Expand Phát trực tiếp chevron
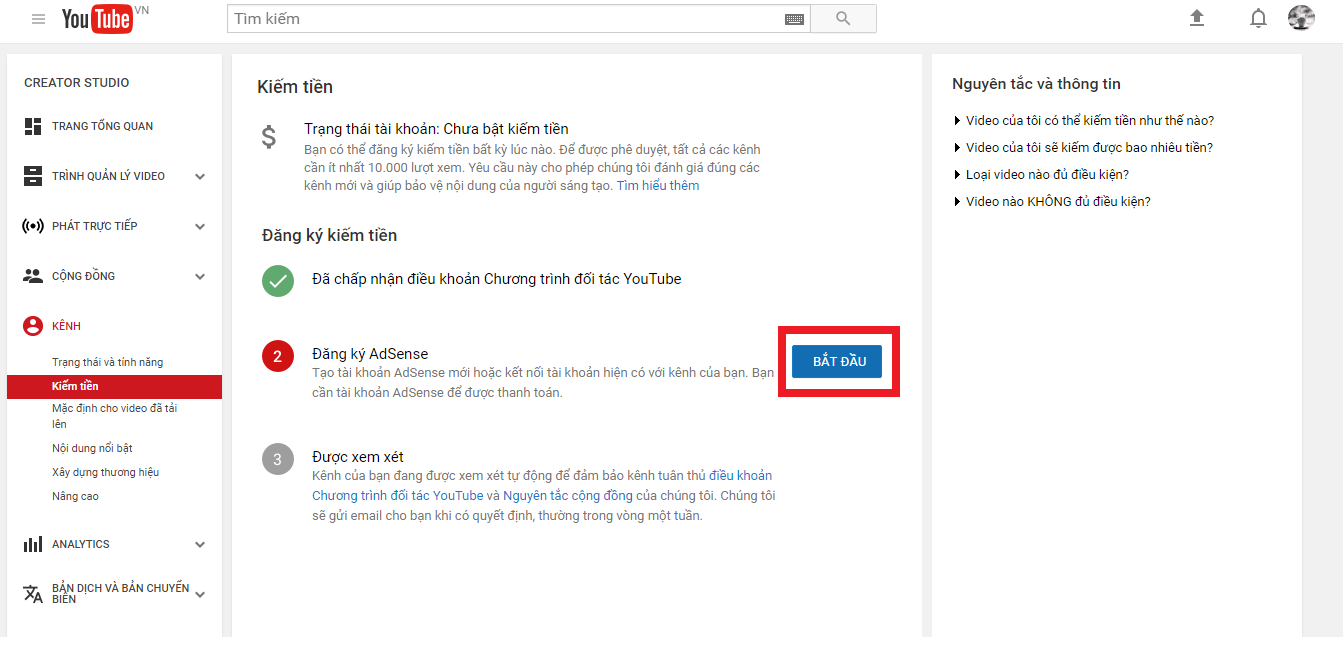Screen dimensions: 1343x654 (x=200, y=227)
